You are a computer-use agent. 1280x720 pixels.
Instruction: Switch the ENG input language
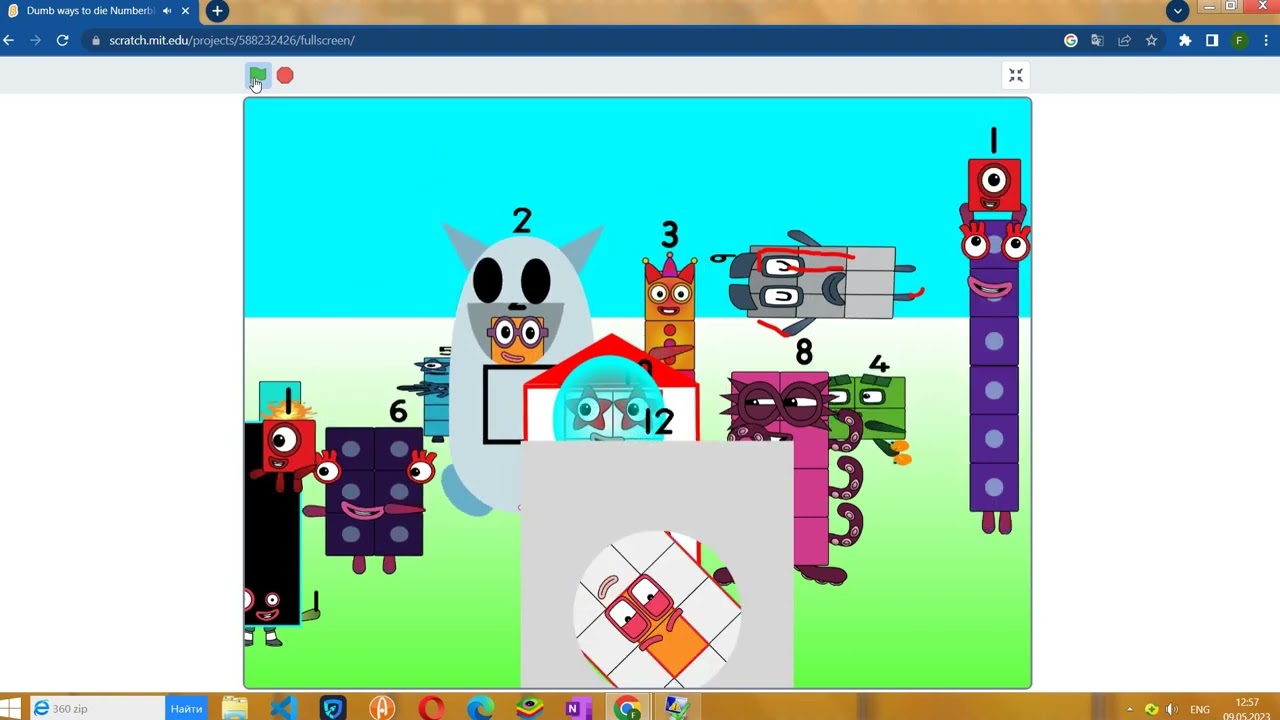pos(1200,709)
